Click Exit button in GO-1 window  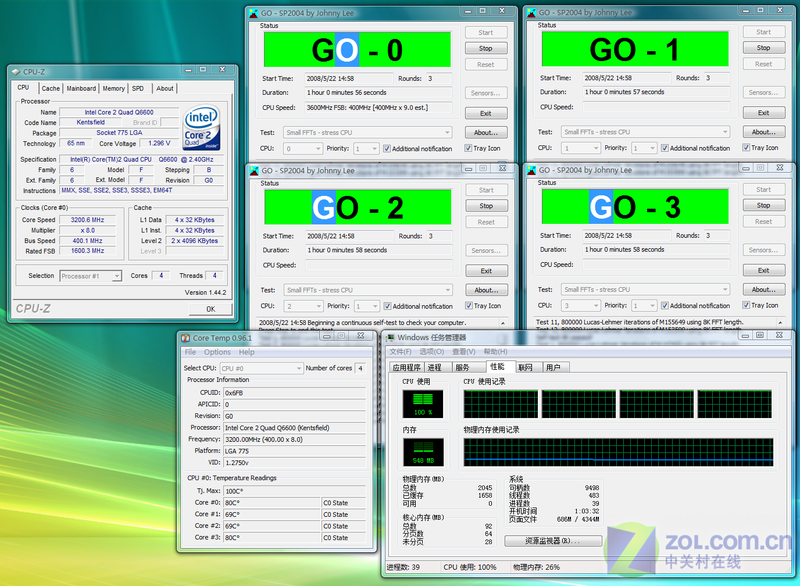(764, 113)
